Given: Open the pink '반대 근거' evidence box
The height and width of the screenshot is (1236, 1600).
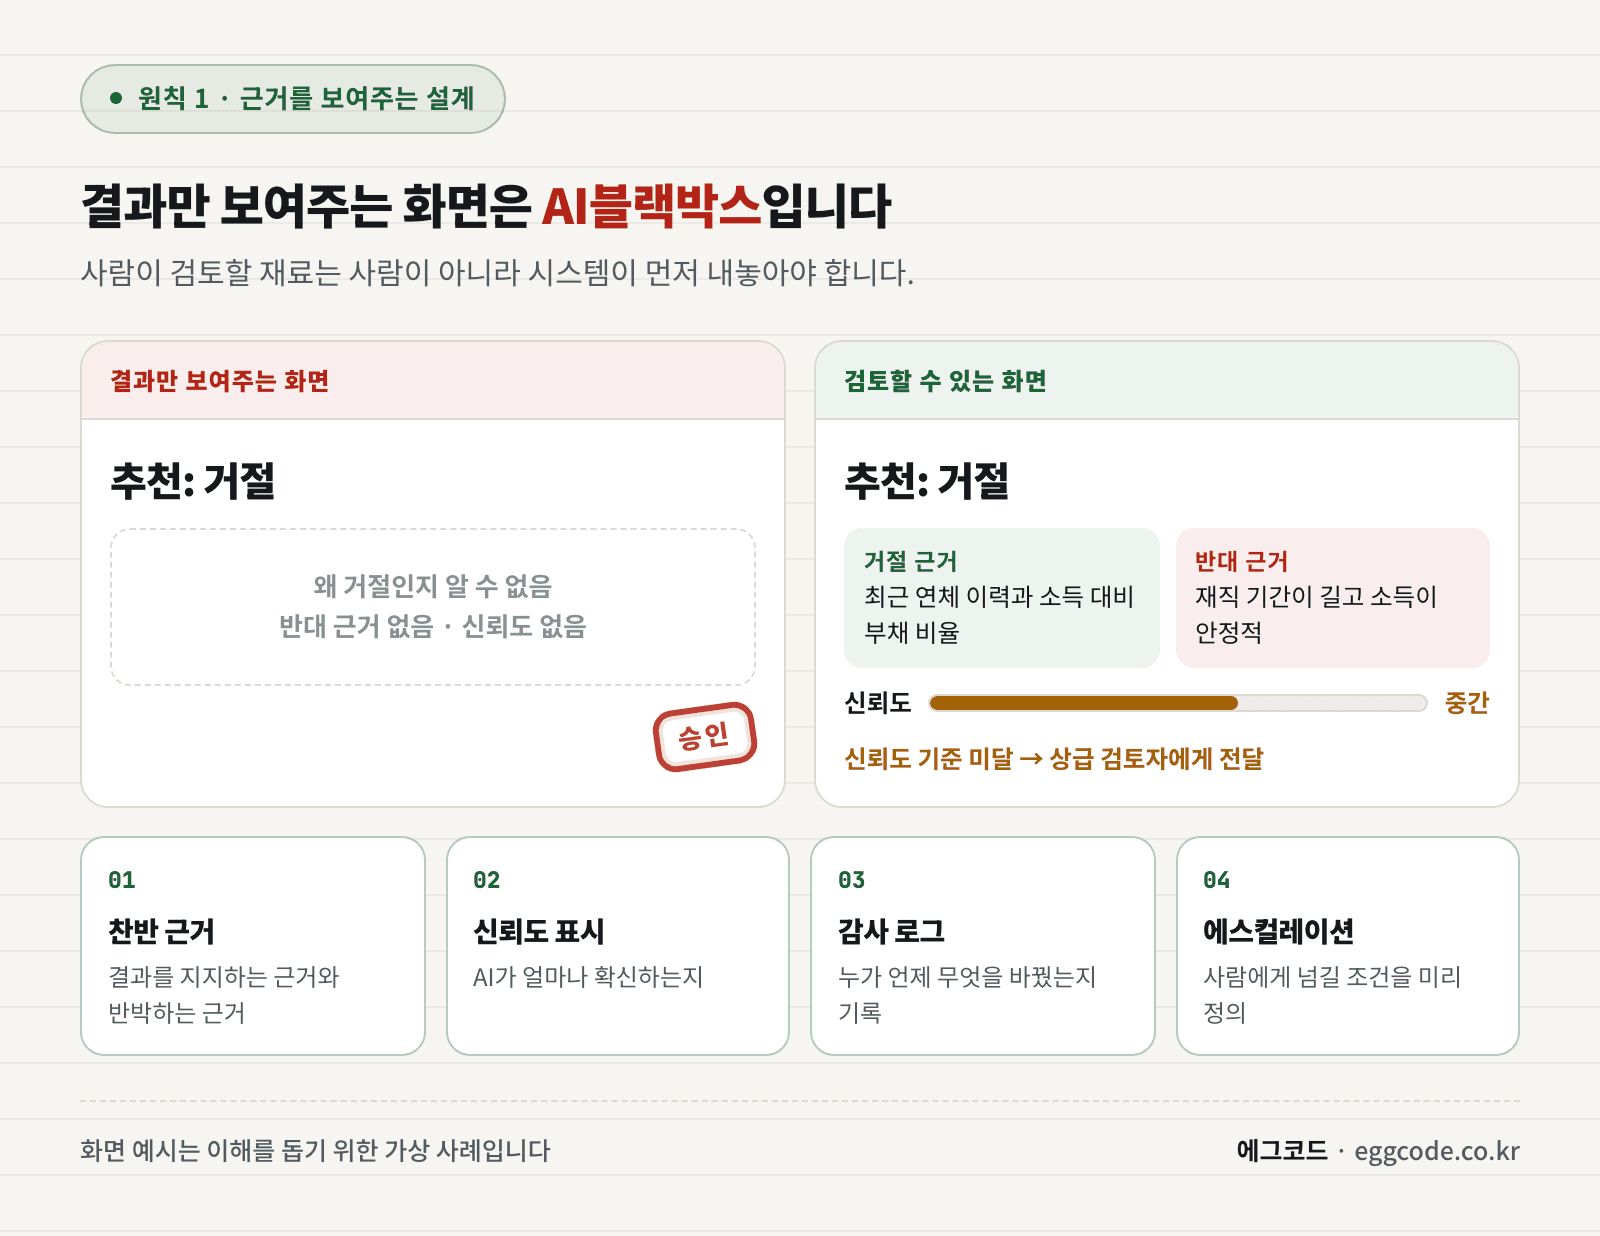Looking at the screenshot, I should 1333,598.
